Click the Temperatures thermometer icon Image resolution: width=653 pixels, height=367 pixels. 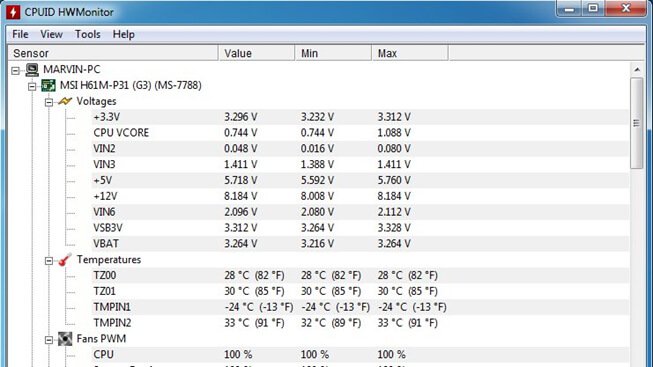(x=65, y=260)
